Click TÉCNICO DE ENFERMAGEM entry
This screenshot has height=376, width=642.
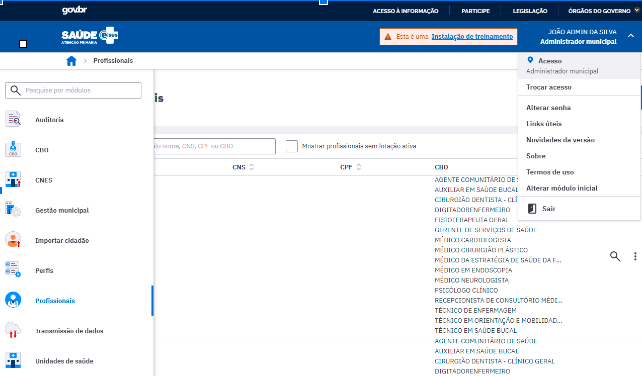pos(475,310)
